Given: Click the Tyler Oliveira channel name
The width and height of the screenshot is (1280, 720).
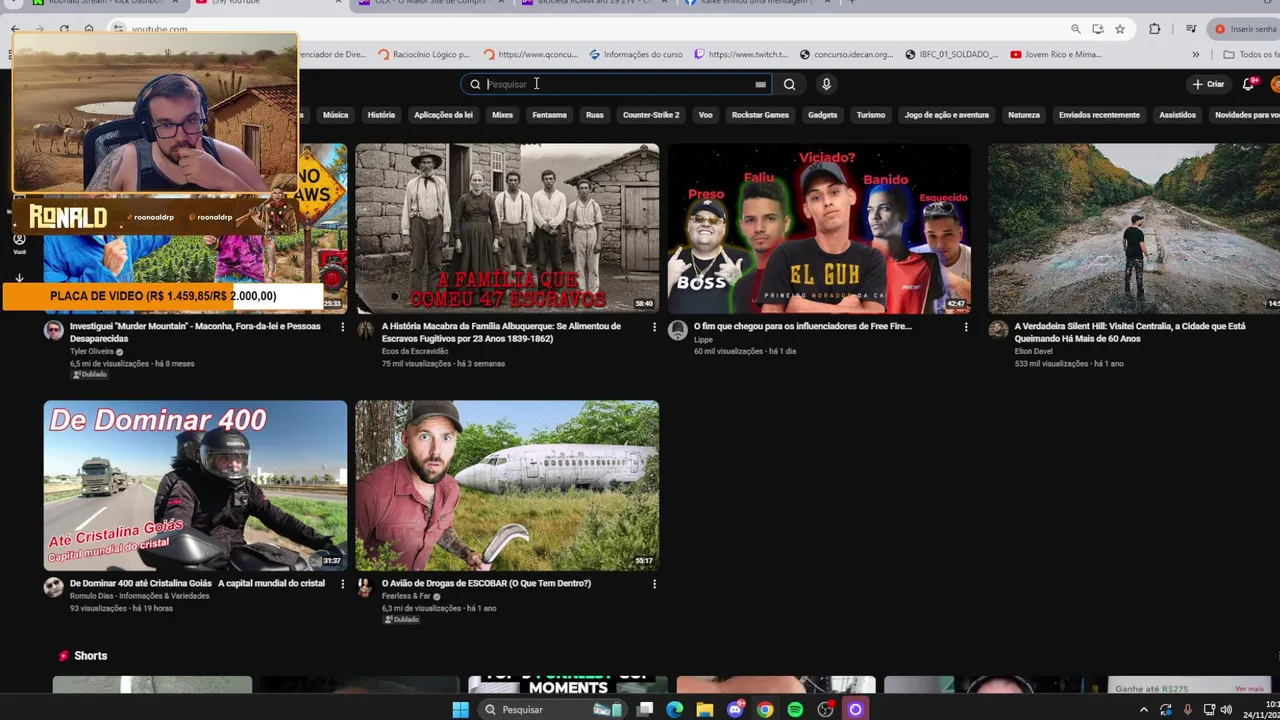Looking at the screenshot, I should [x=92, y=352].
